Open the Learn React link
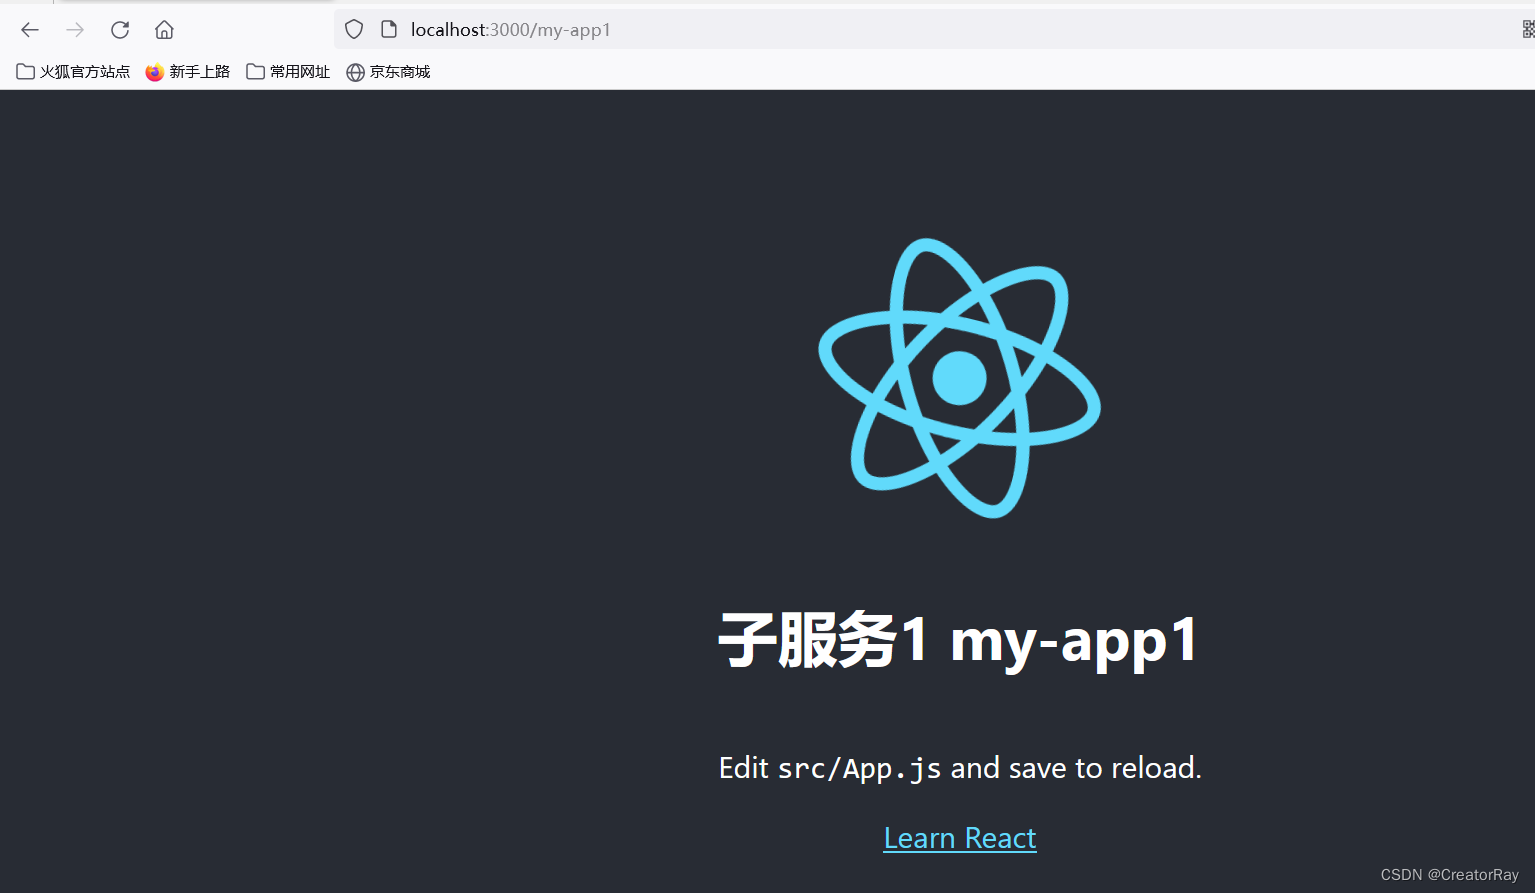The image size is (1535, 893). [x=960, y=838]
